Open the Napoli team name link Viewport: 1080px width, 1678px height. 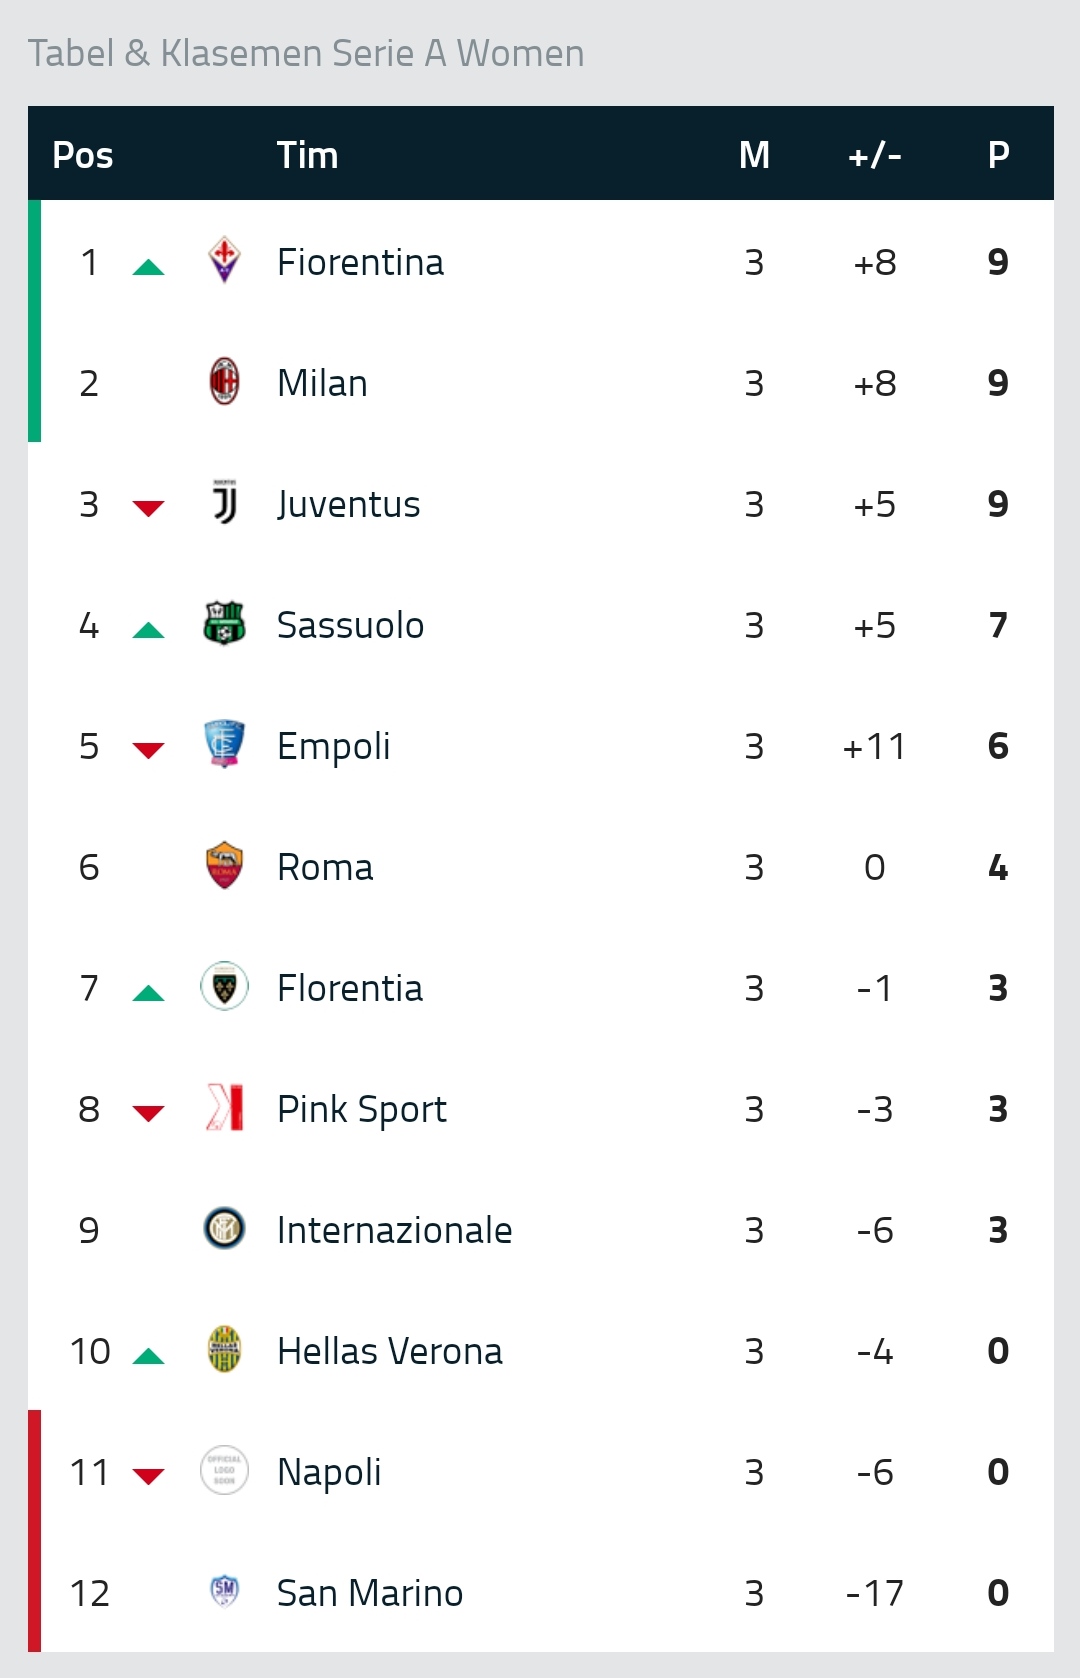click(329, 1472)
